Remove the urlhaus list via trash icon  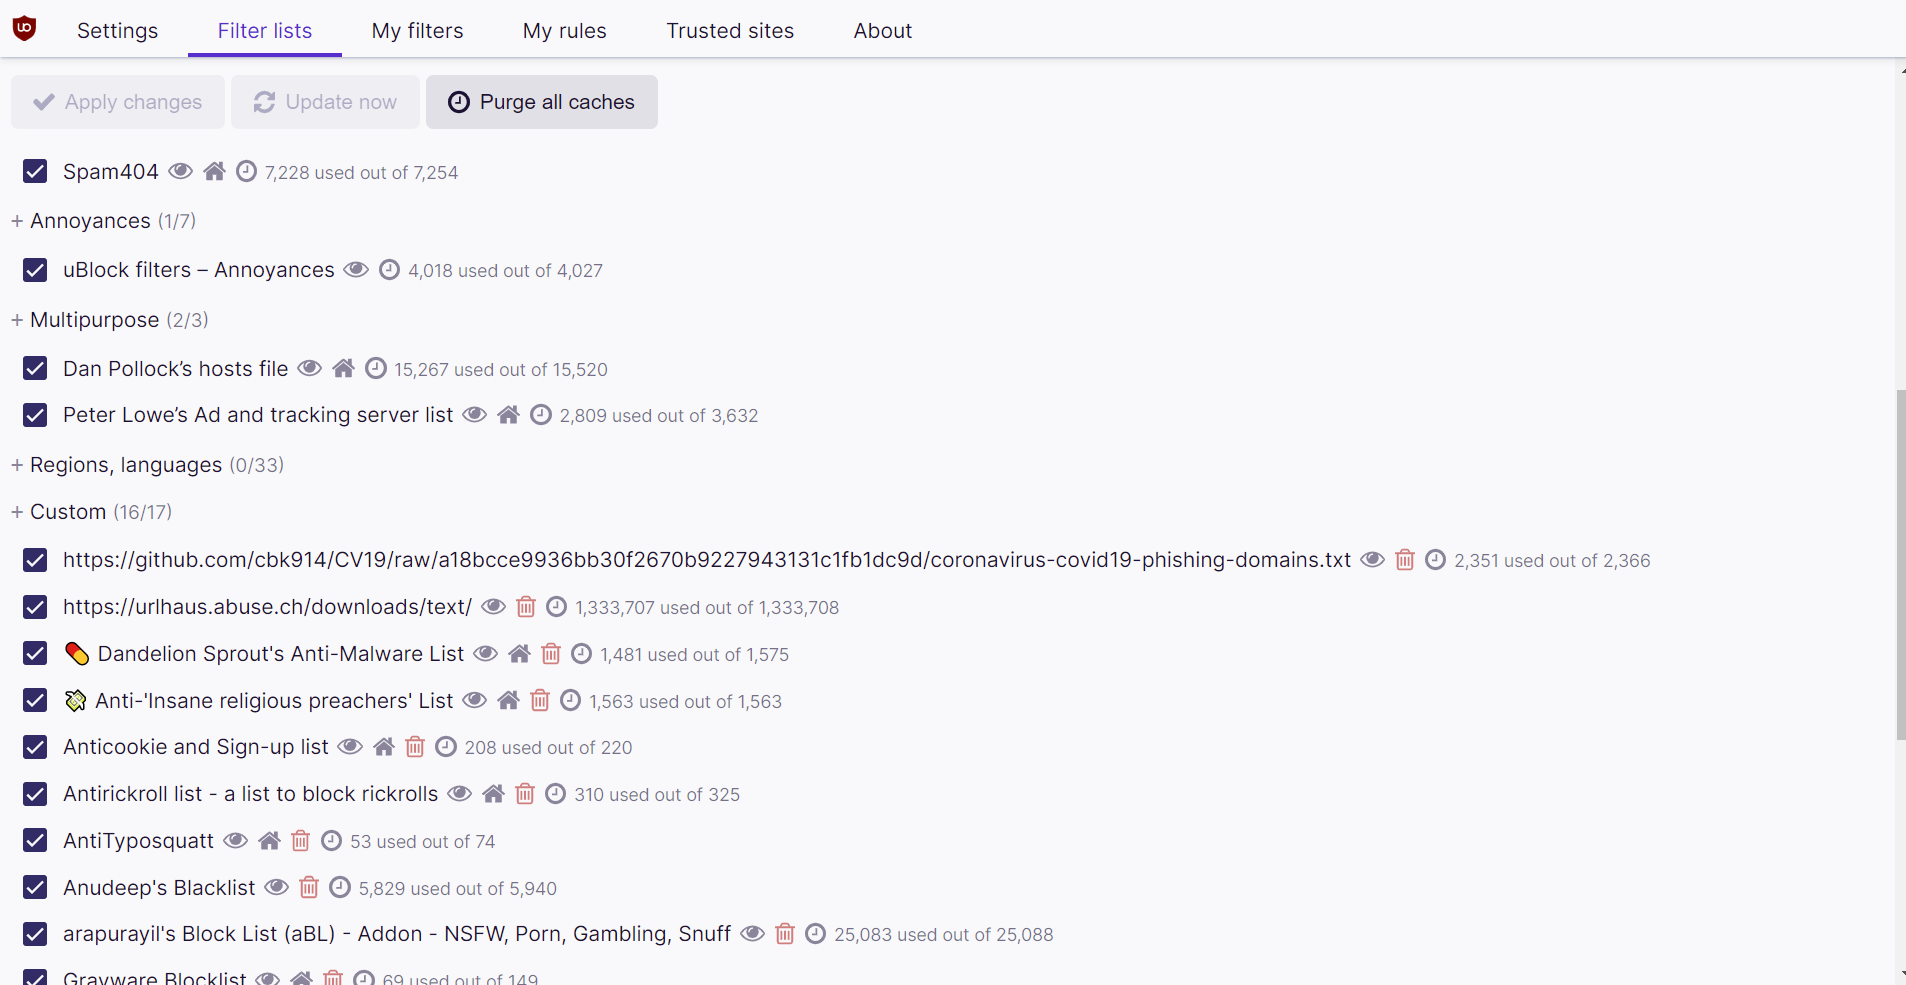(526, 606)
